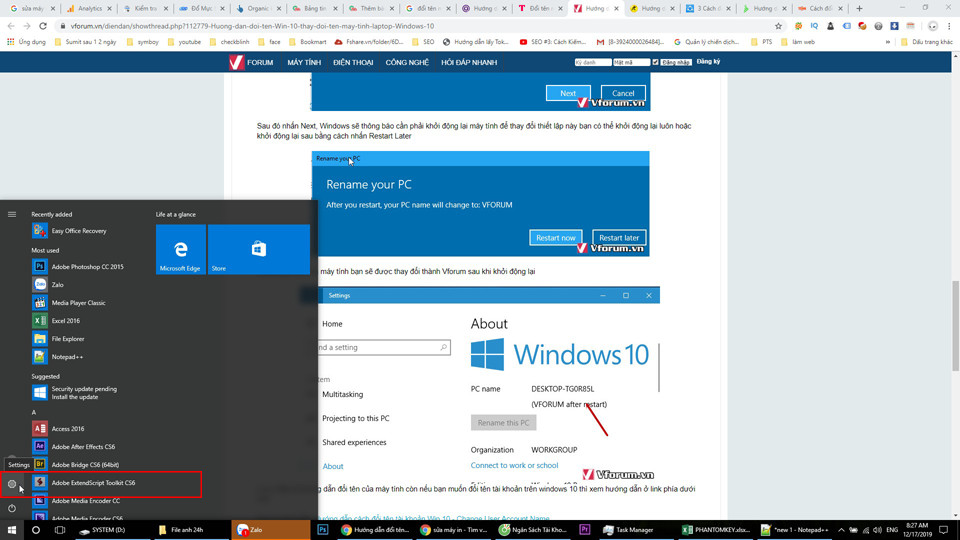Open Zalo taskbar button
The image size is (960, 540).
pos(271,530)
